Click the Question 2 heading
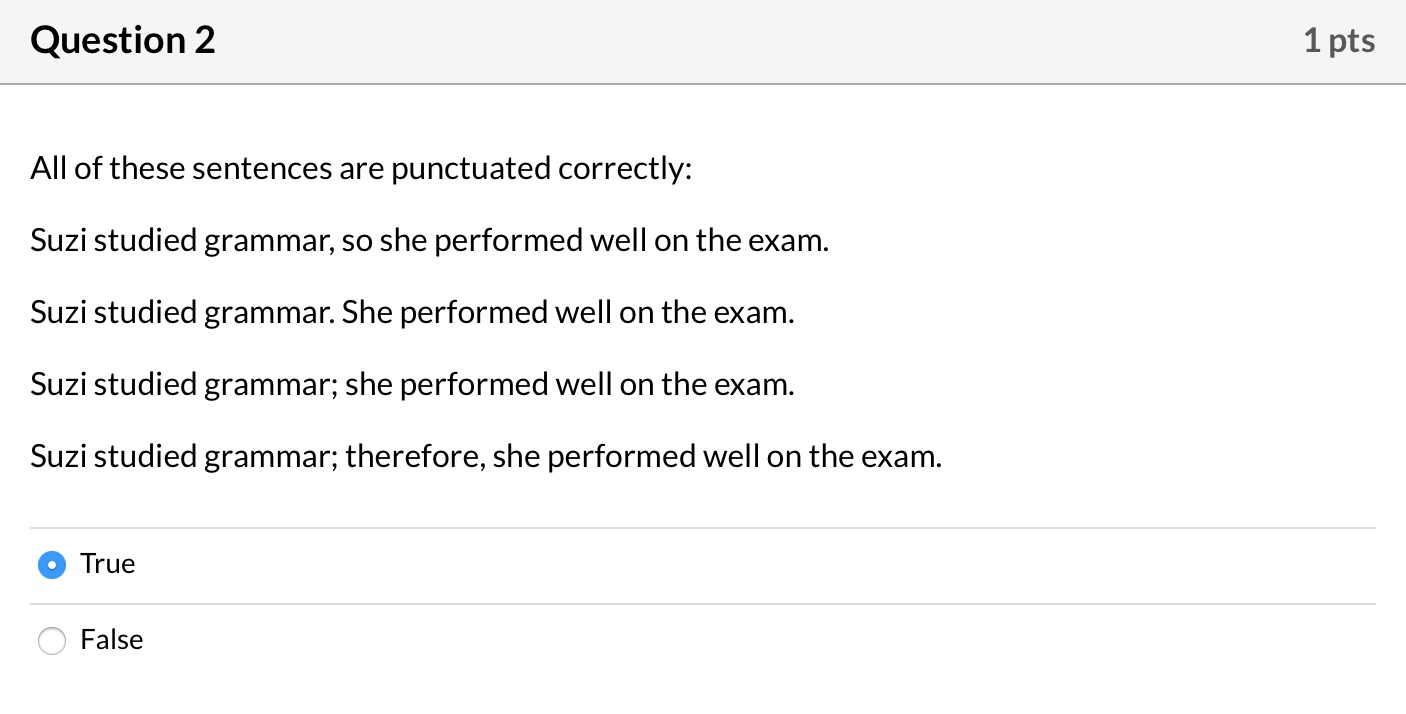Screen dimensions: 1406x714 coord(122,40)
